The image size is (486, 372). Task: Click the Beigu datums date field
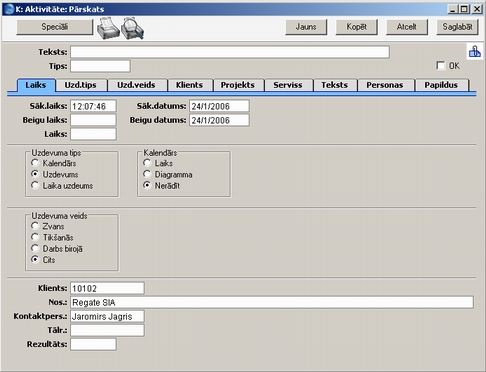219,120
